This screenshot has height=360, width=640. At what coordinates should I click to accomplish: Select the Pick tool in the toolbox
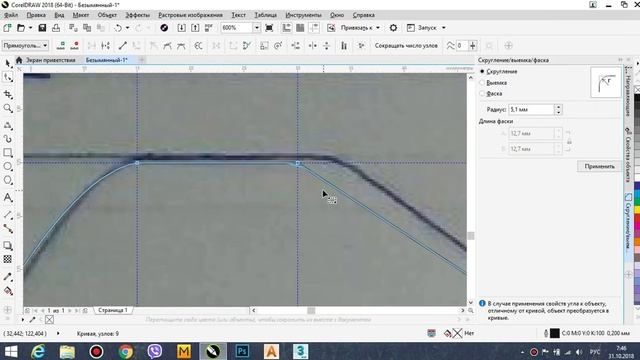[x=8, y=63]
